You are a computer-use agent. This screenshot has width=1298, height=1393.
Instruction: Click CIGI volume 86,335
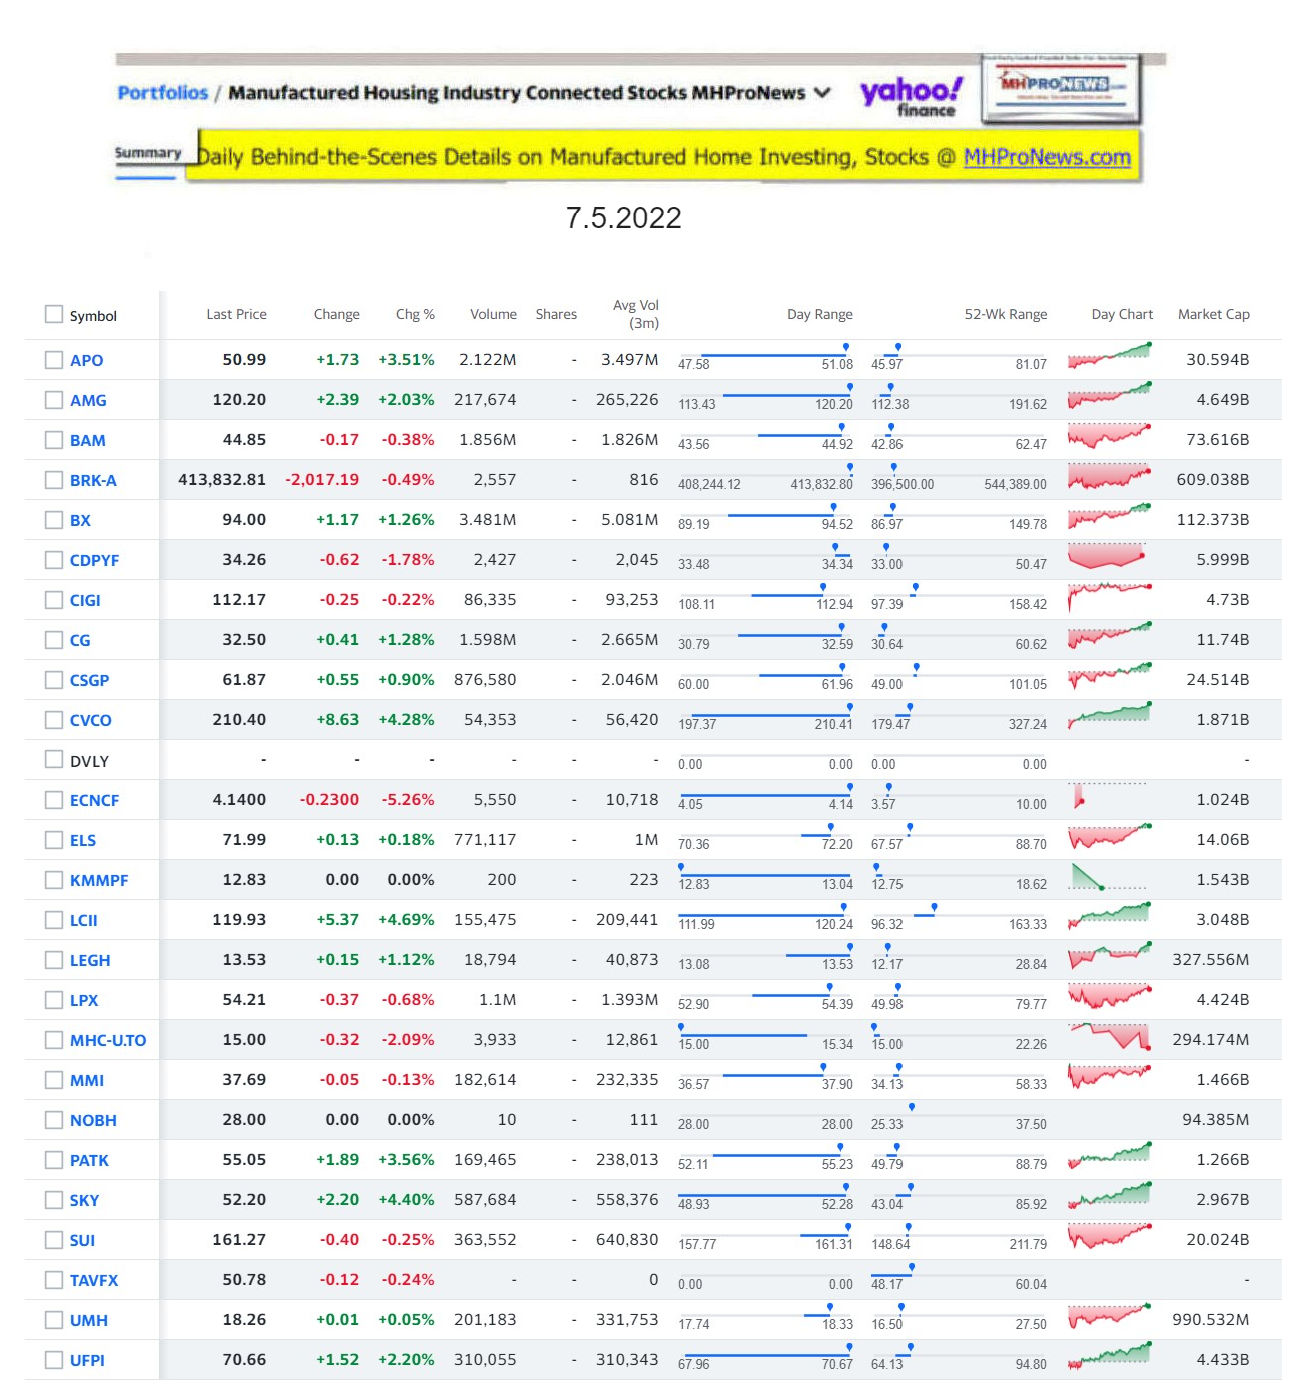click(x=490, y=599)
